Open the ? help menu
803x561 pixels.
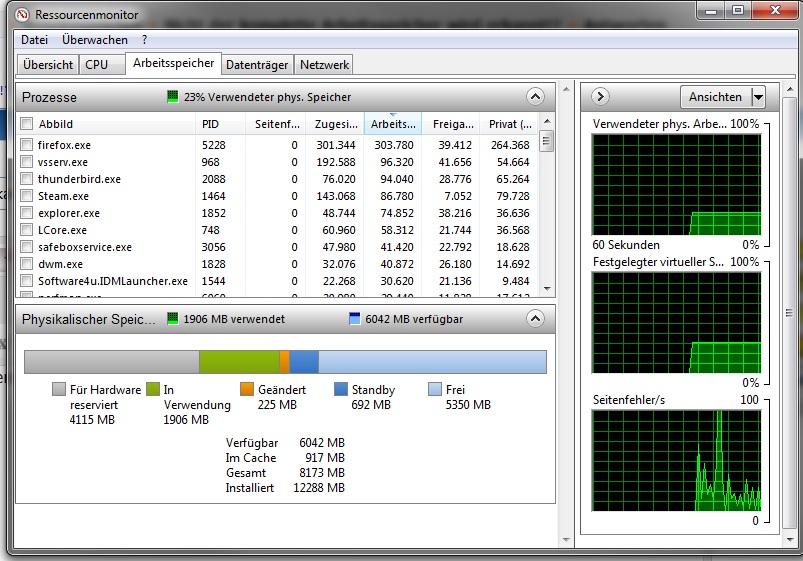[144, 39]
